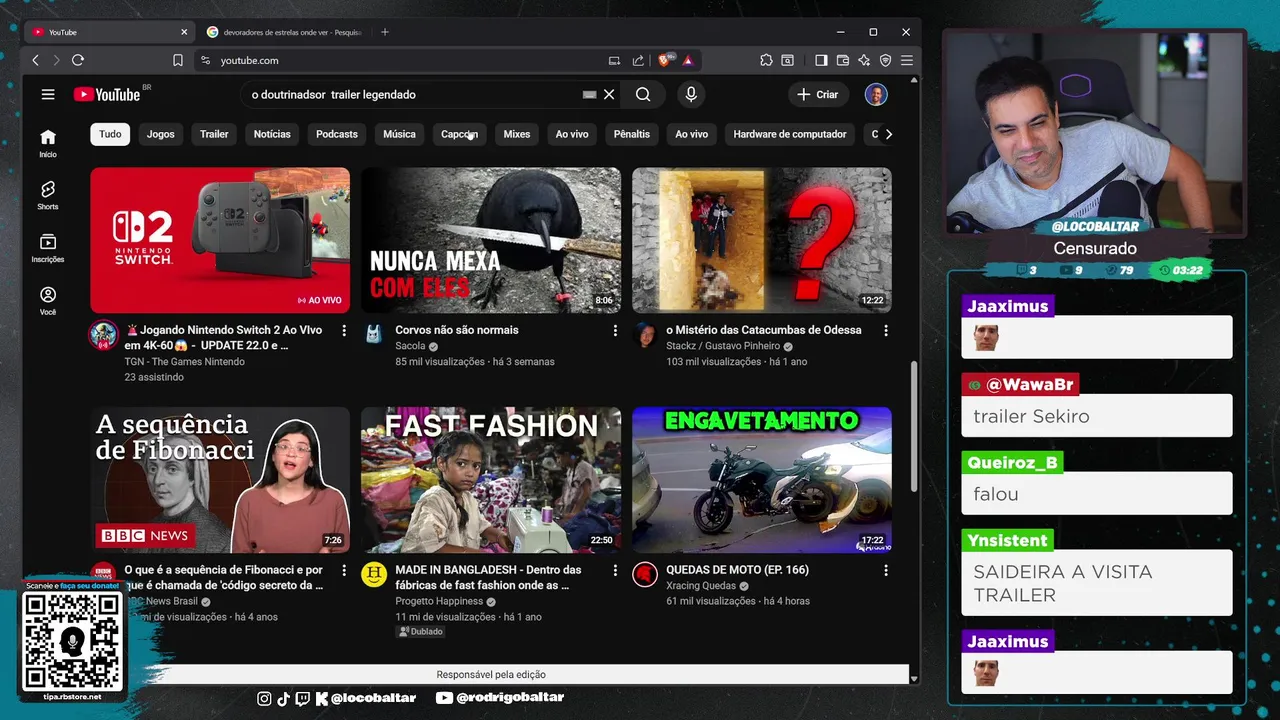Screen dimensions: 1280x720
Task: Open Stackz / Gustavo Pinheiro channel link
Action: [723, 346]
